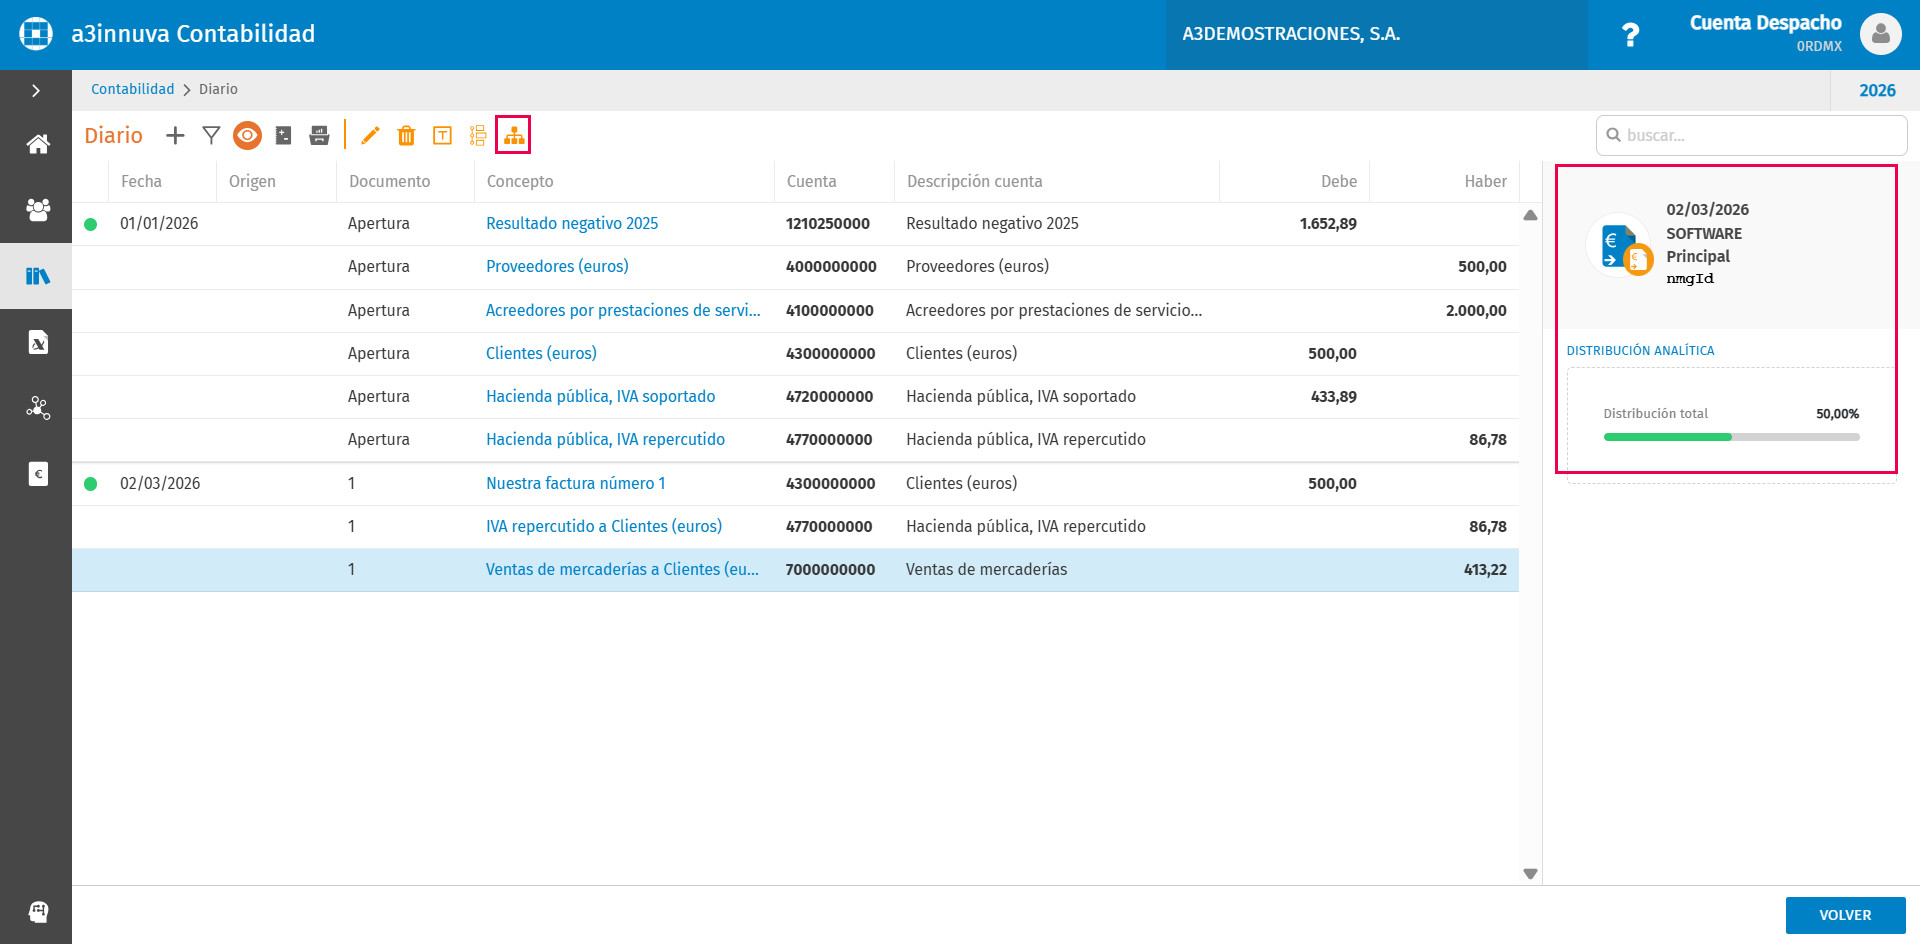Open the filter funnel in Diario toolbar
Image resolution: width=1920 pixels, height=944 pixels.
tap(211, 135)
